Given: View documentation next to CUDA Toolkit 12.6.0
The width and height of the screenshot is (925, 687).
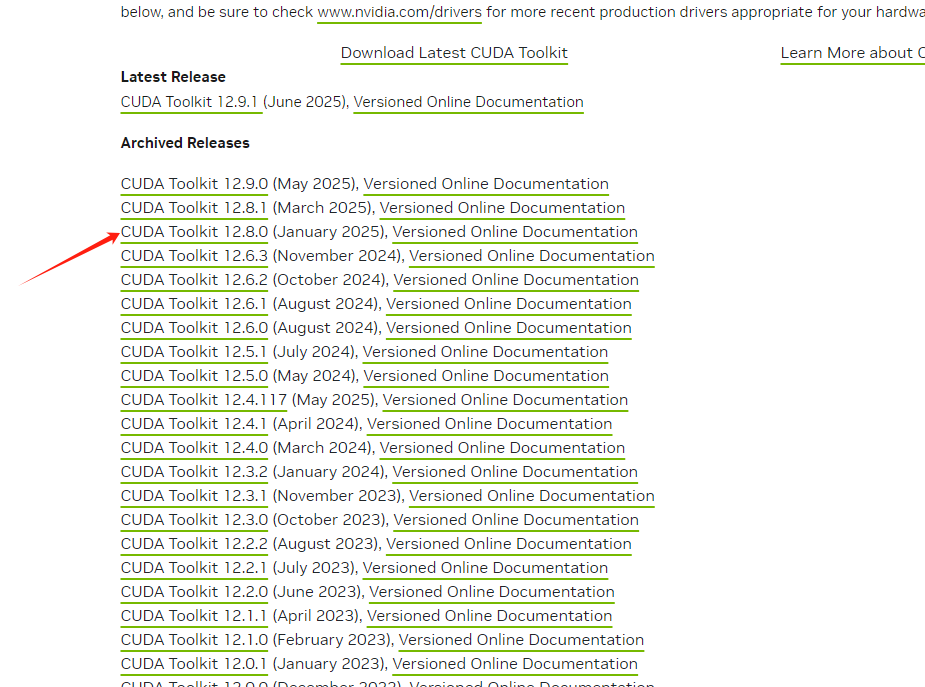Looking at the screenshot, I should (509, 327).
